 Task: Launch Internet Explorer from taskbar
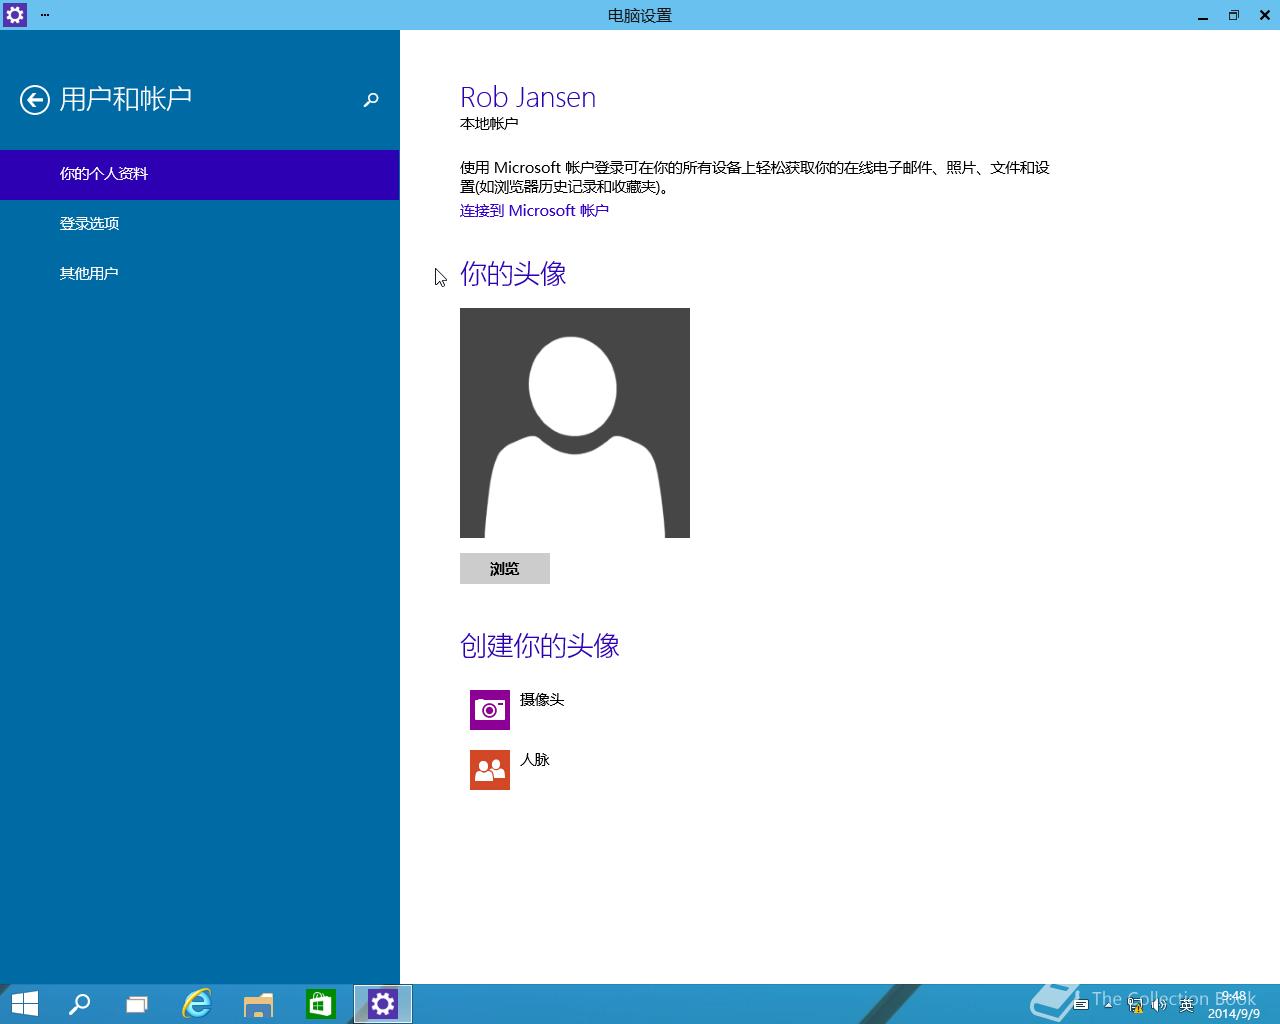197,1004
